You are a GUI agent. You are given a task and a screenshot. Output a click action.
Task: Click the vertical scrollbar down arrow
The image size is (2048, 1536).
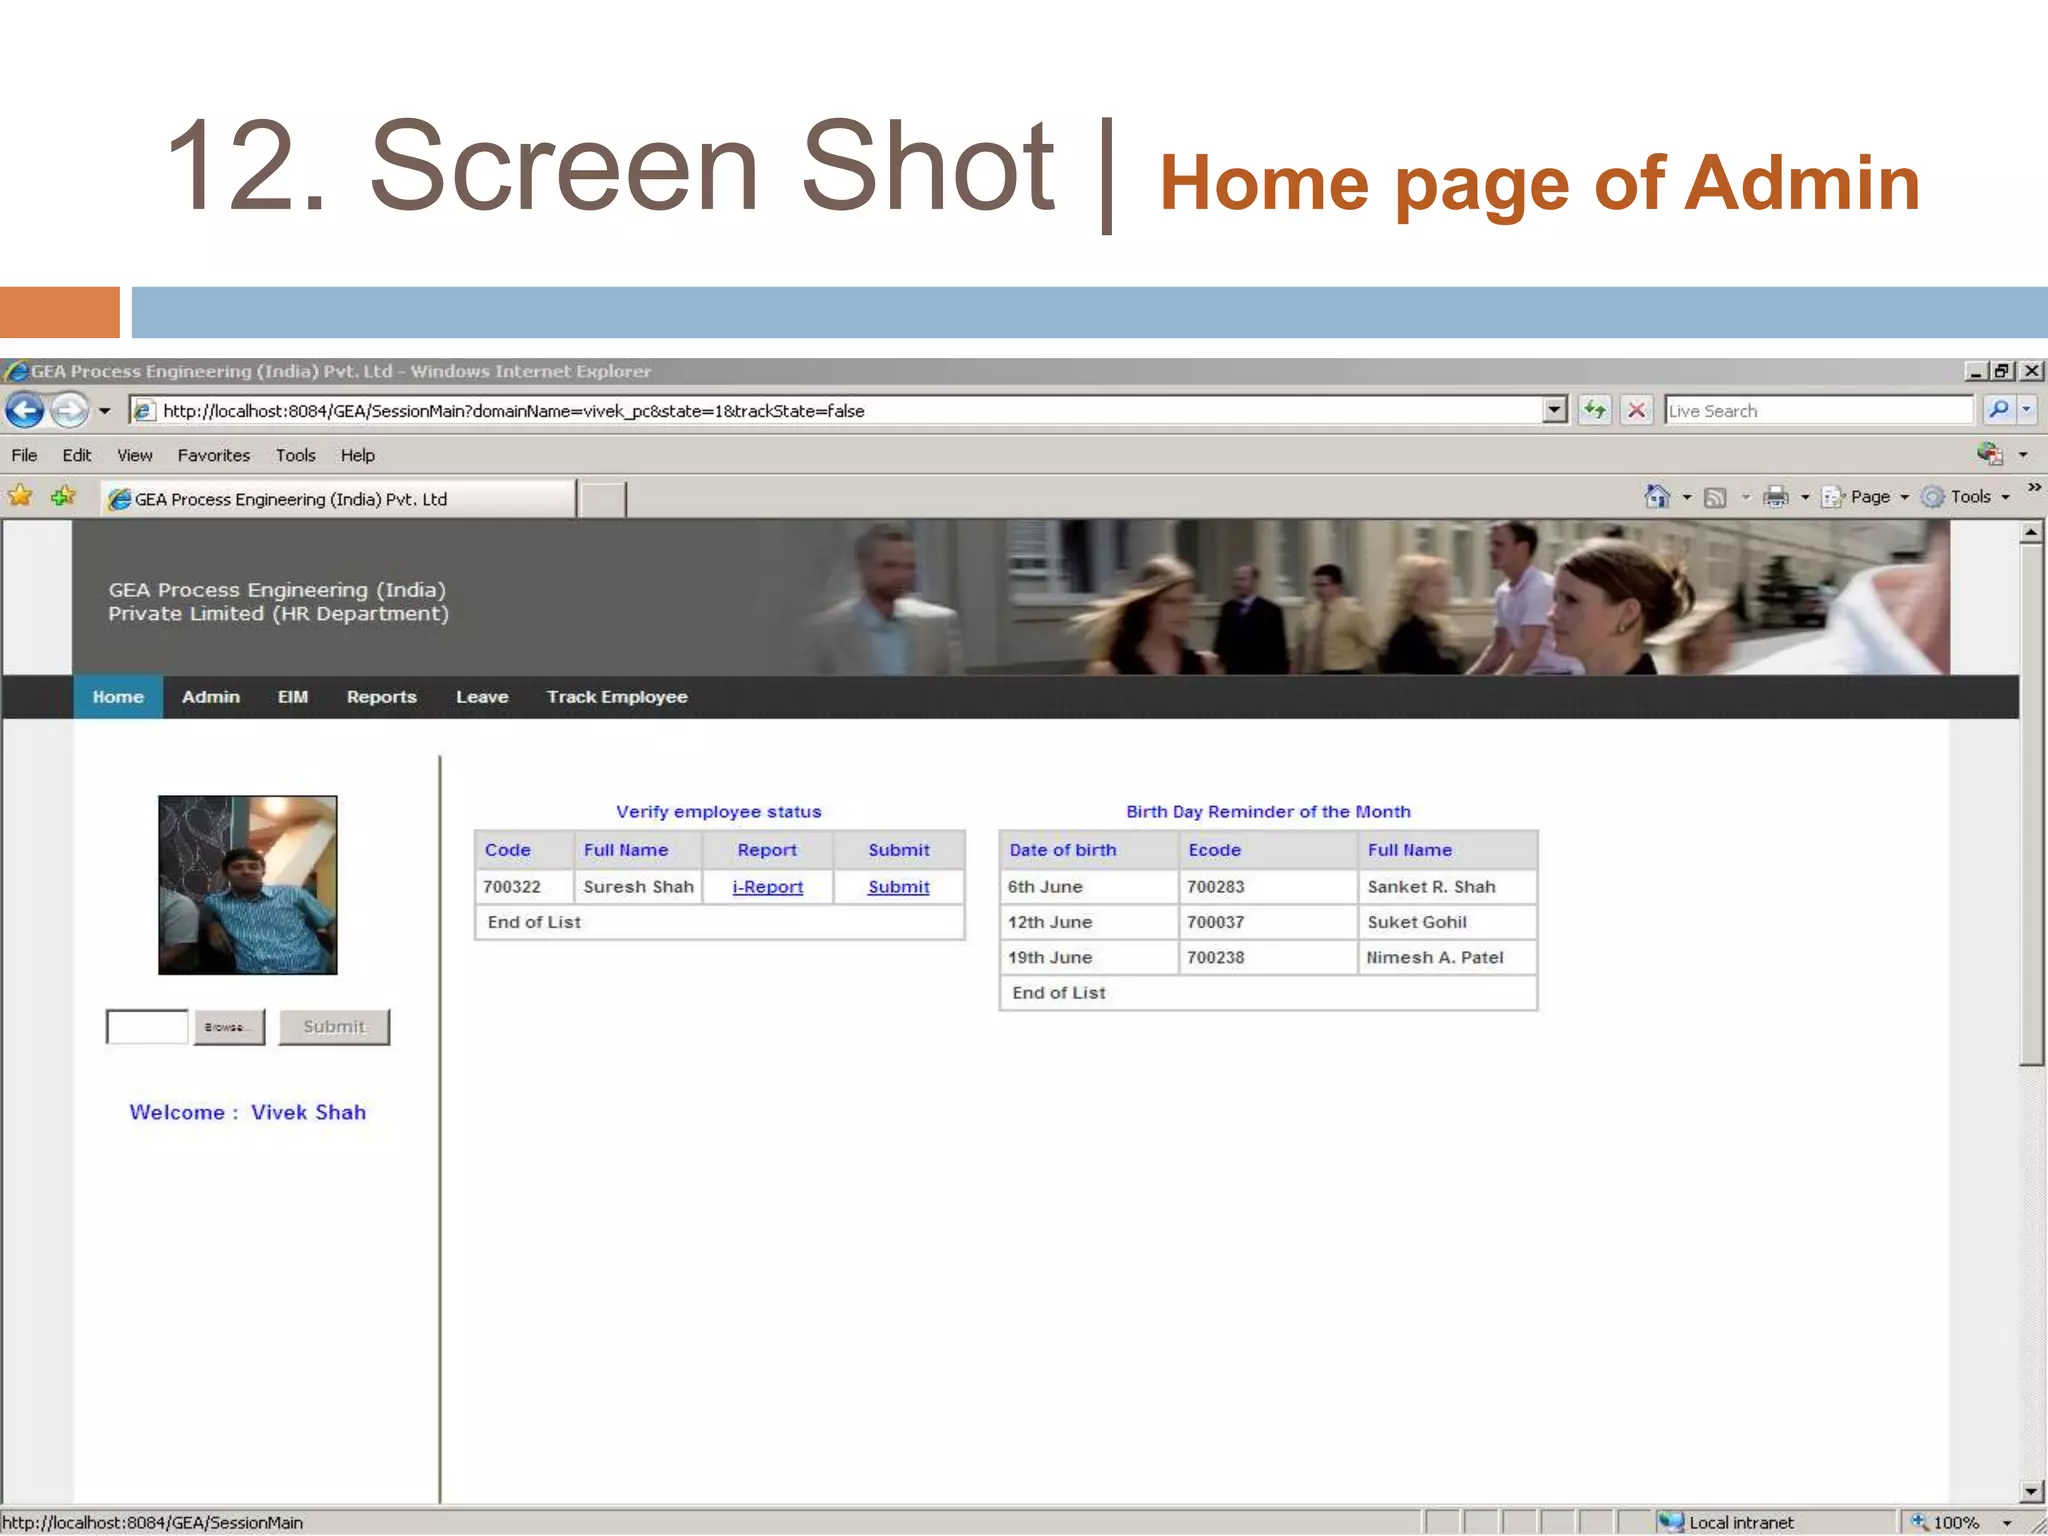(x=2030, y=1492)
